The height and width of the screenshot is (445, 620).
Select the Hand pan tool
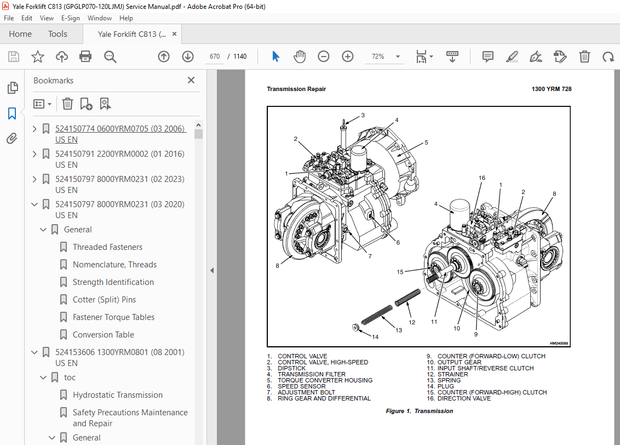click(299, 57)
